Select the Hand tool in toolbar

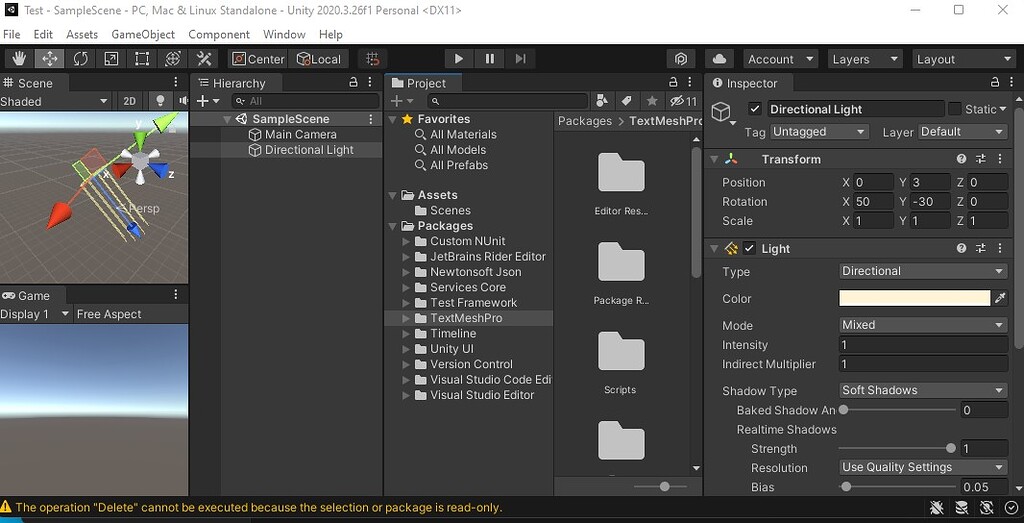tap(19, 59)
